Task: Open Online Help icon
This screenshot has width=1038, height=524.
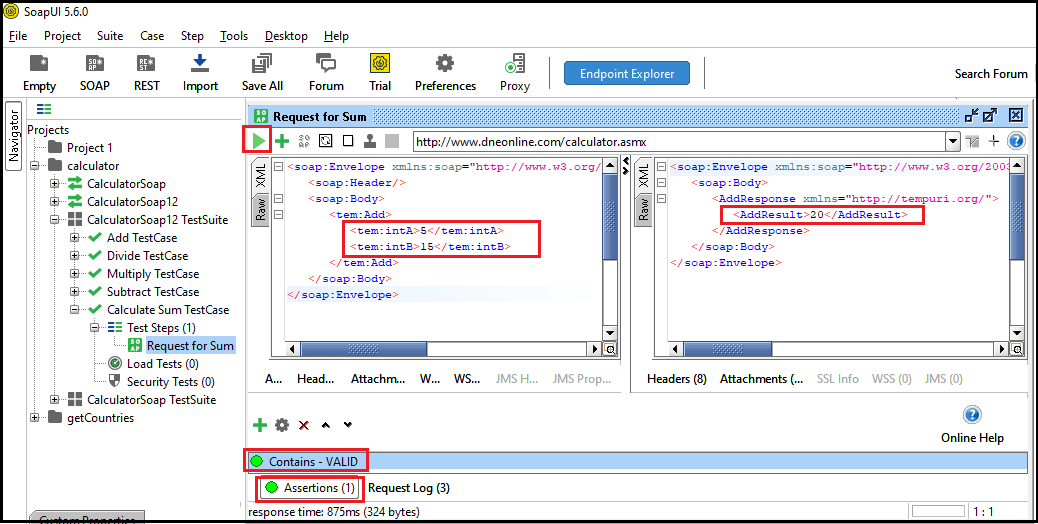Action: click(972, 415)
